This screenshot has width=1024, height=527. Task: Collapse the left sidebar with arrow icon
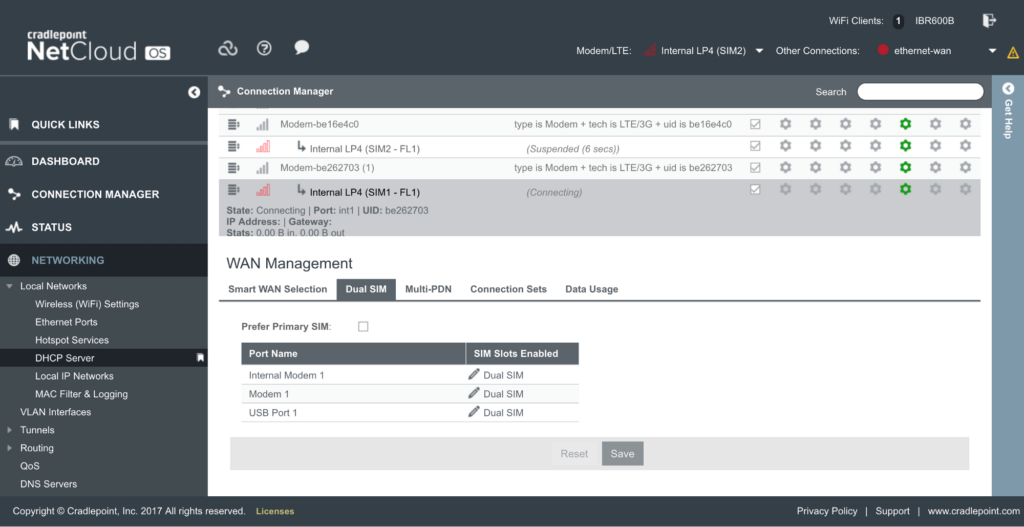tap(194, 92)
